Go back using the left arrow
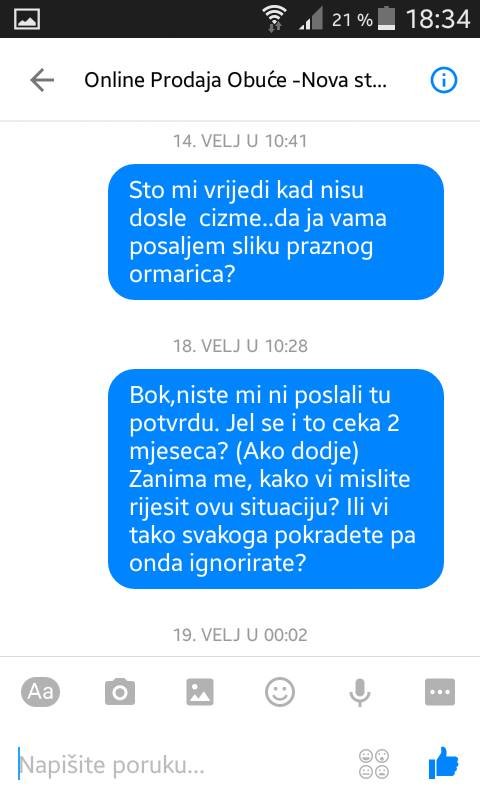480x800 pixels. point(42,81)
